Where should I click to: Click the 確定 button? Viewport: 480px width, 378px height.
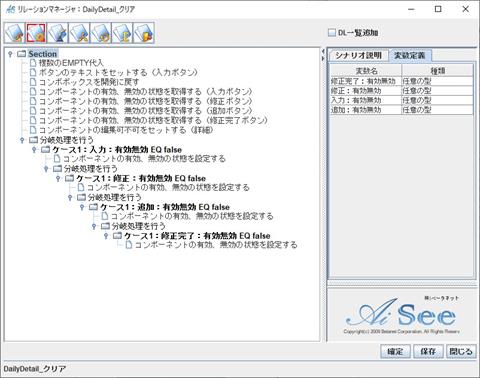(395, 351)
